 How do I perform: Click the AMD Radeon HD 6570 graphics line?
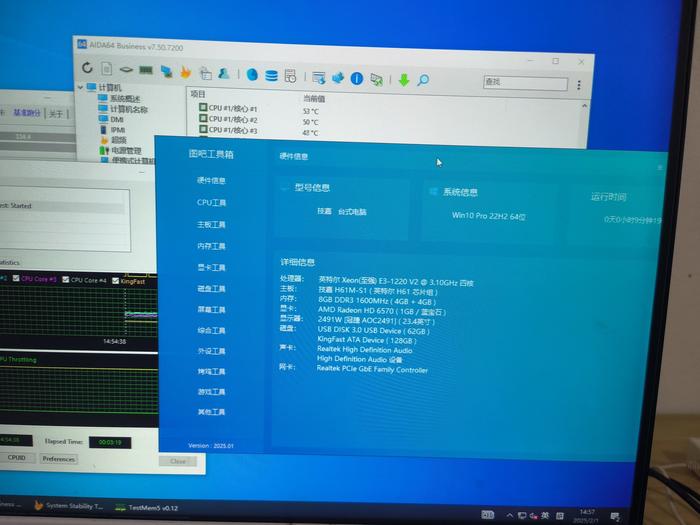click(x=382, y=311)
